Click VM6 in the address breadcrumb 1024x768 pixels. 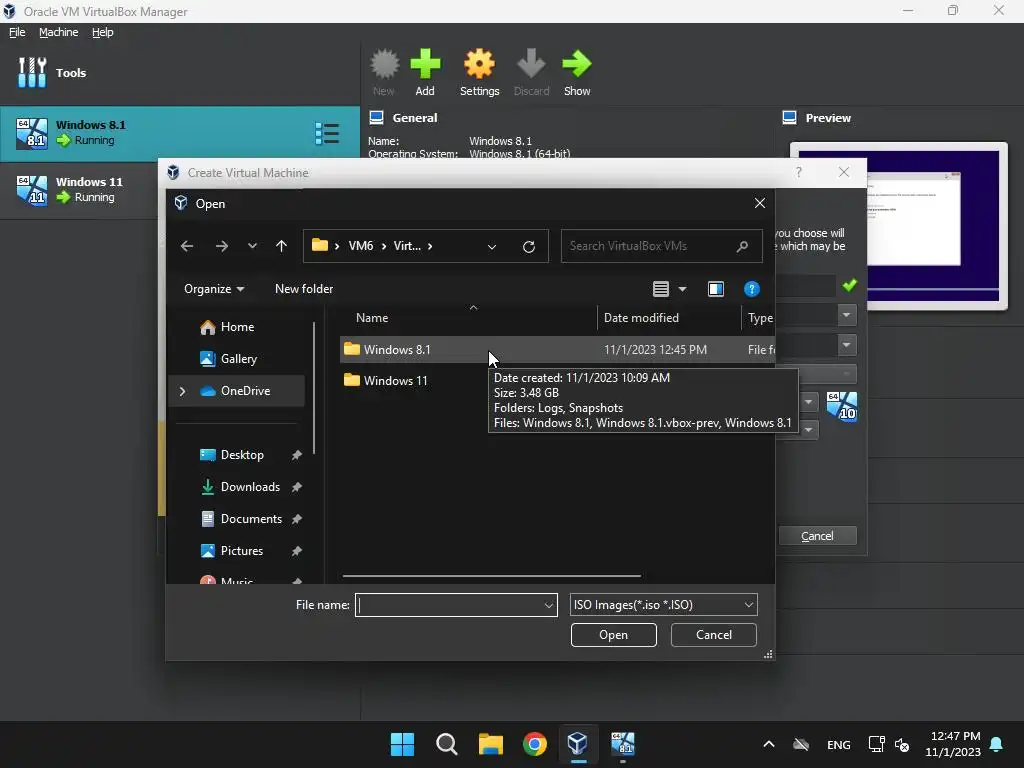tap(360, 246)
